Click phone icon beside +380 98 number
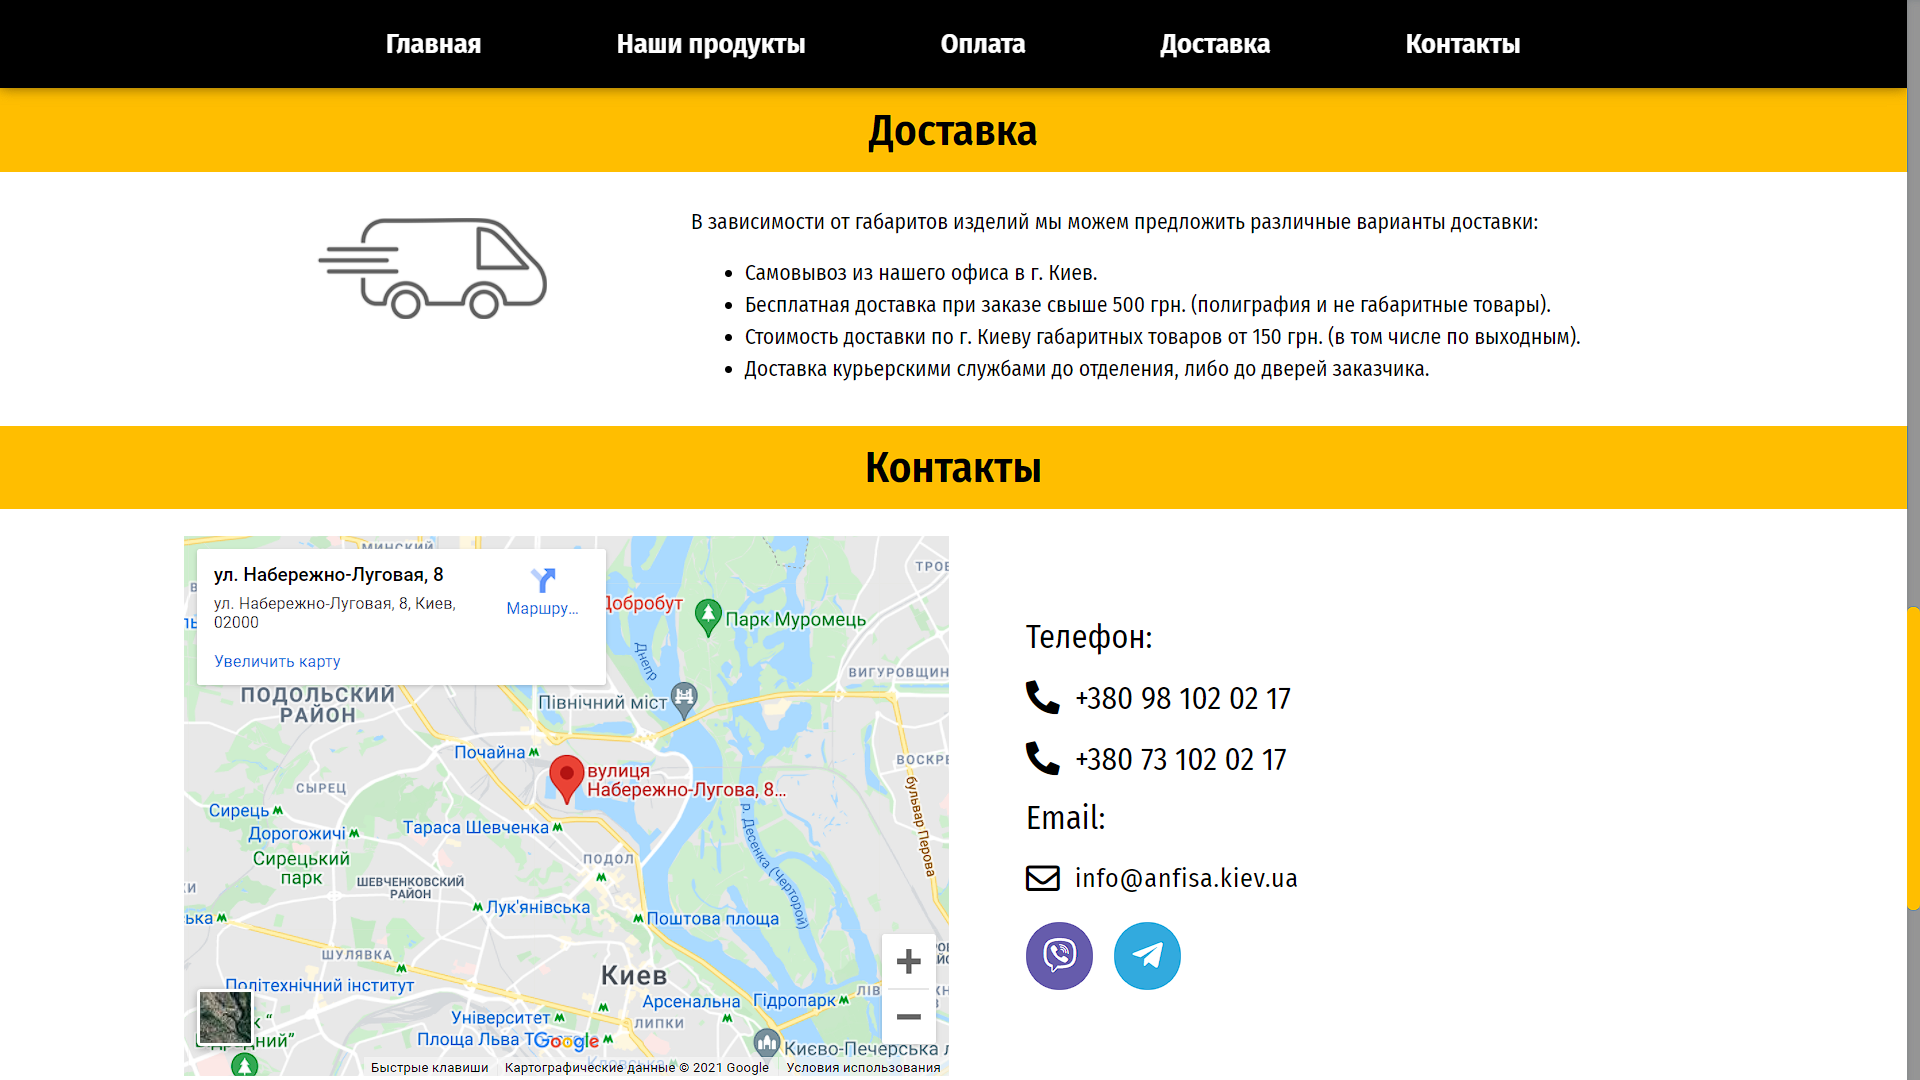 (x=1042, y=697)
